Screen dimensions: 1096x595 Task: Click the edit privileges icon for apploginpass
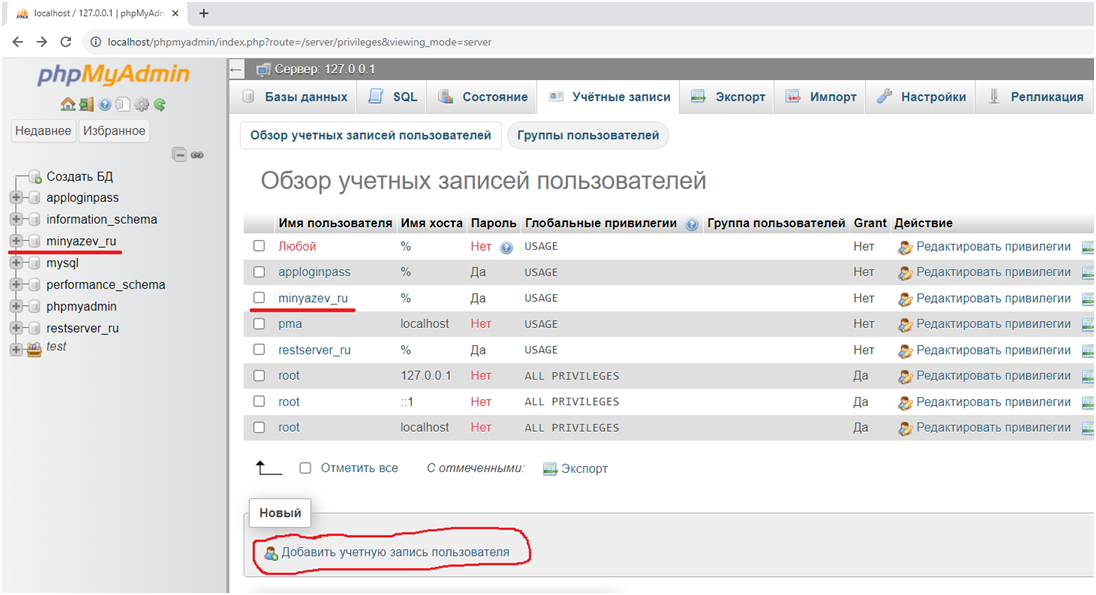(x=905, y=273)
